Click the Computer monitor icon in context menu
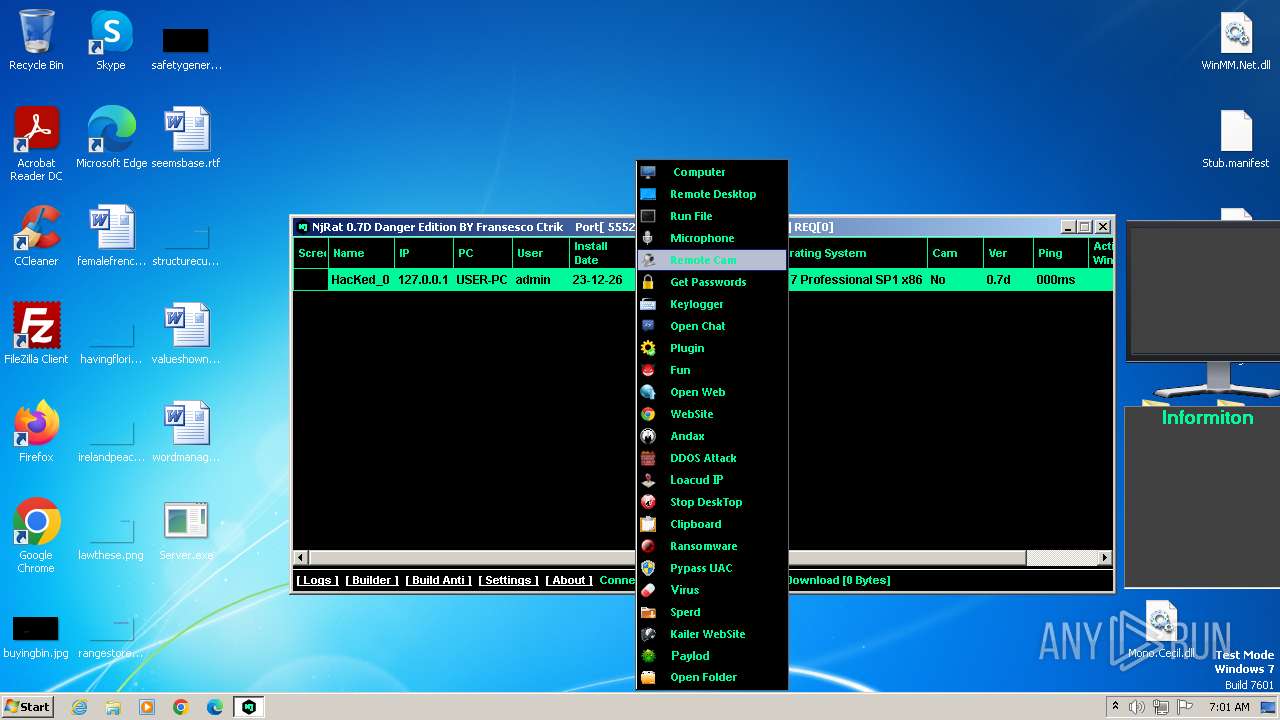Screen dimensions: 1280x720 [x=648, y=172]
